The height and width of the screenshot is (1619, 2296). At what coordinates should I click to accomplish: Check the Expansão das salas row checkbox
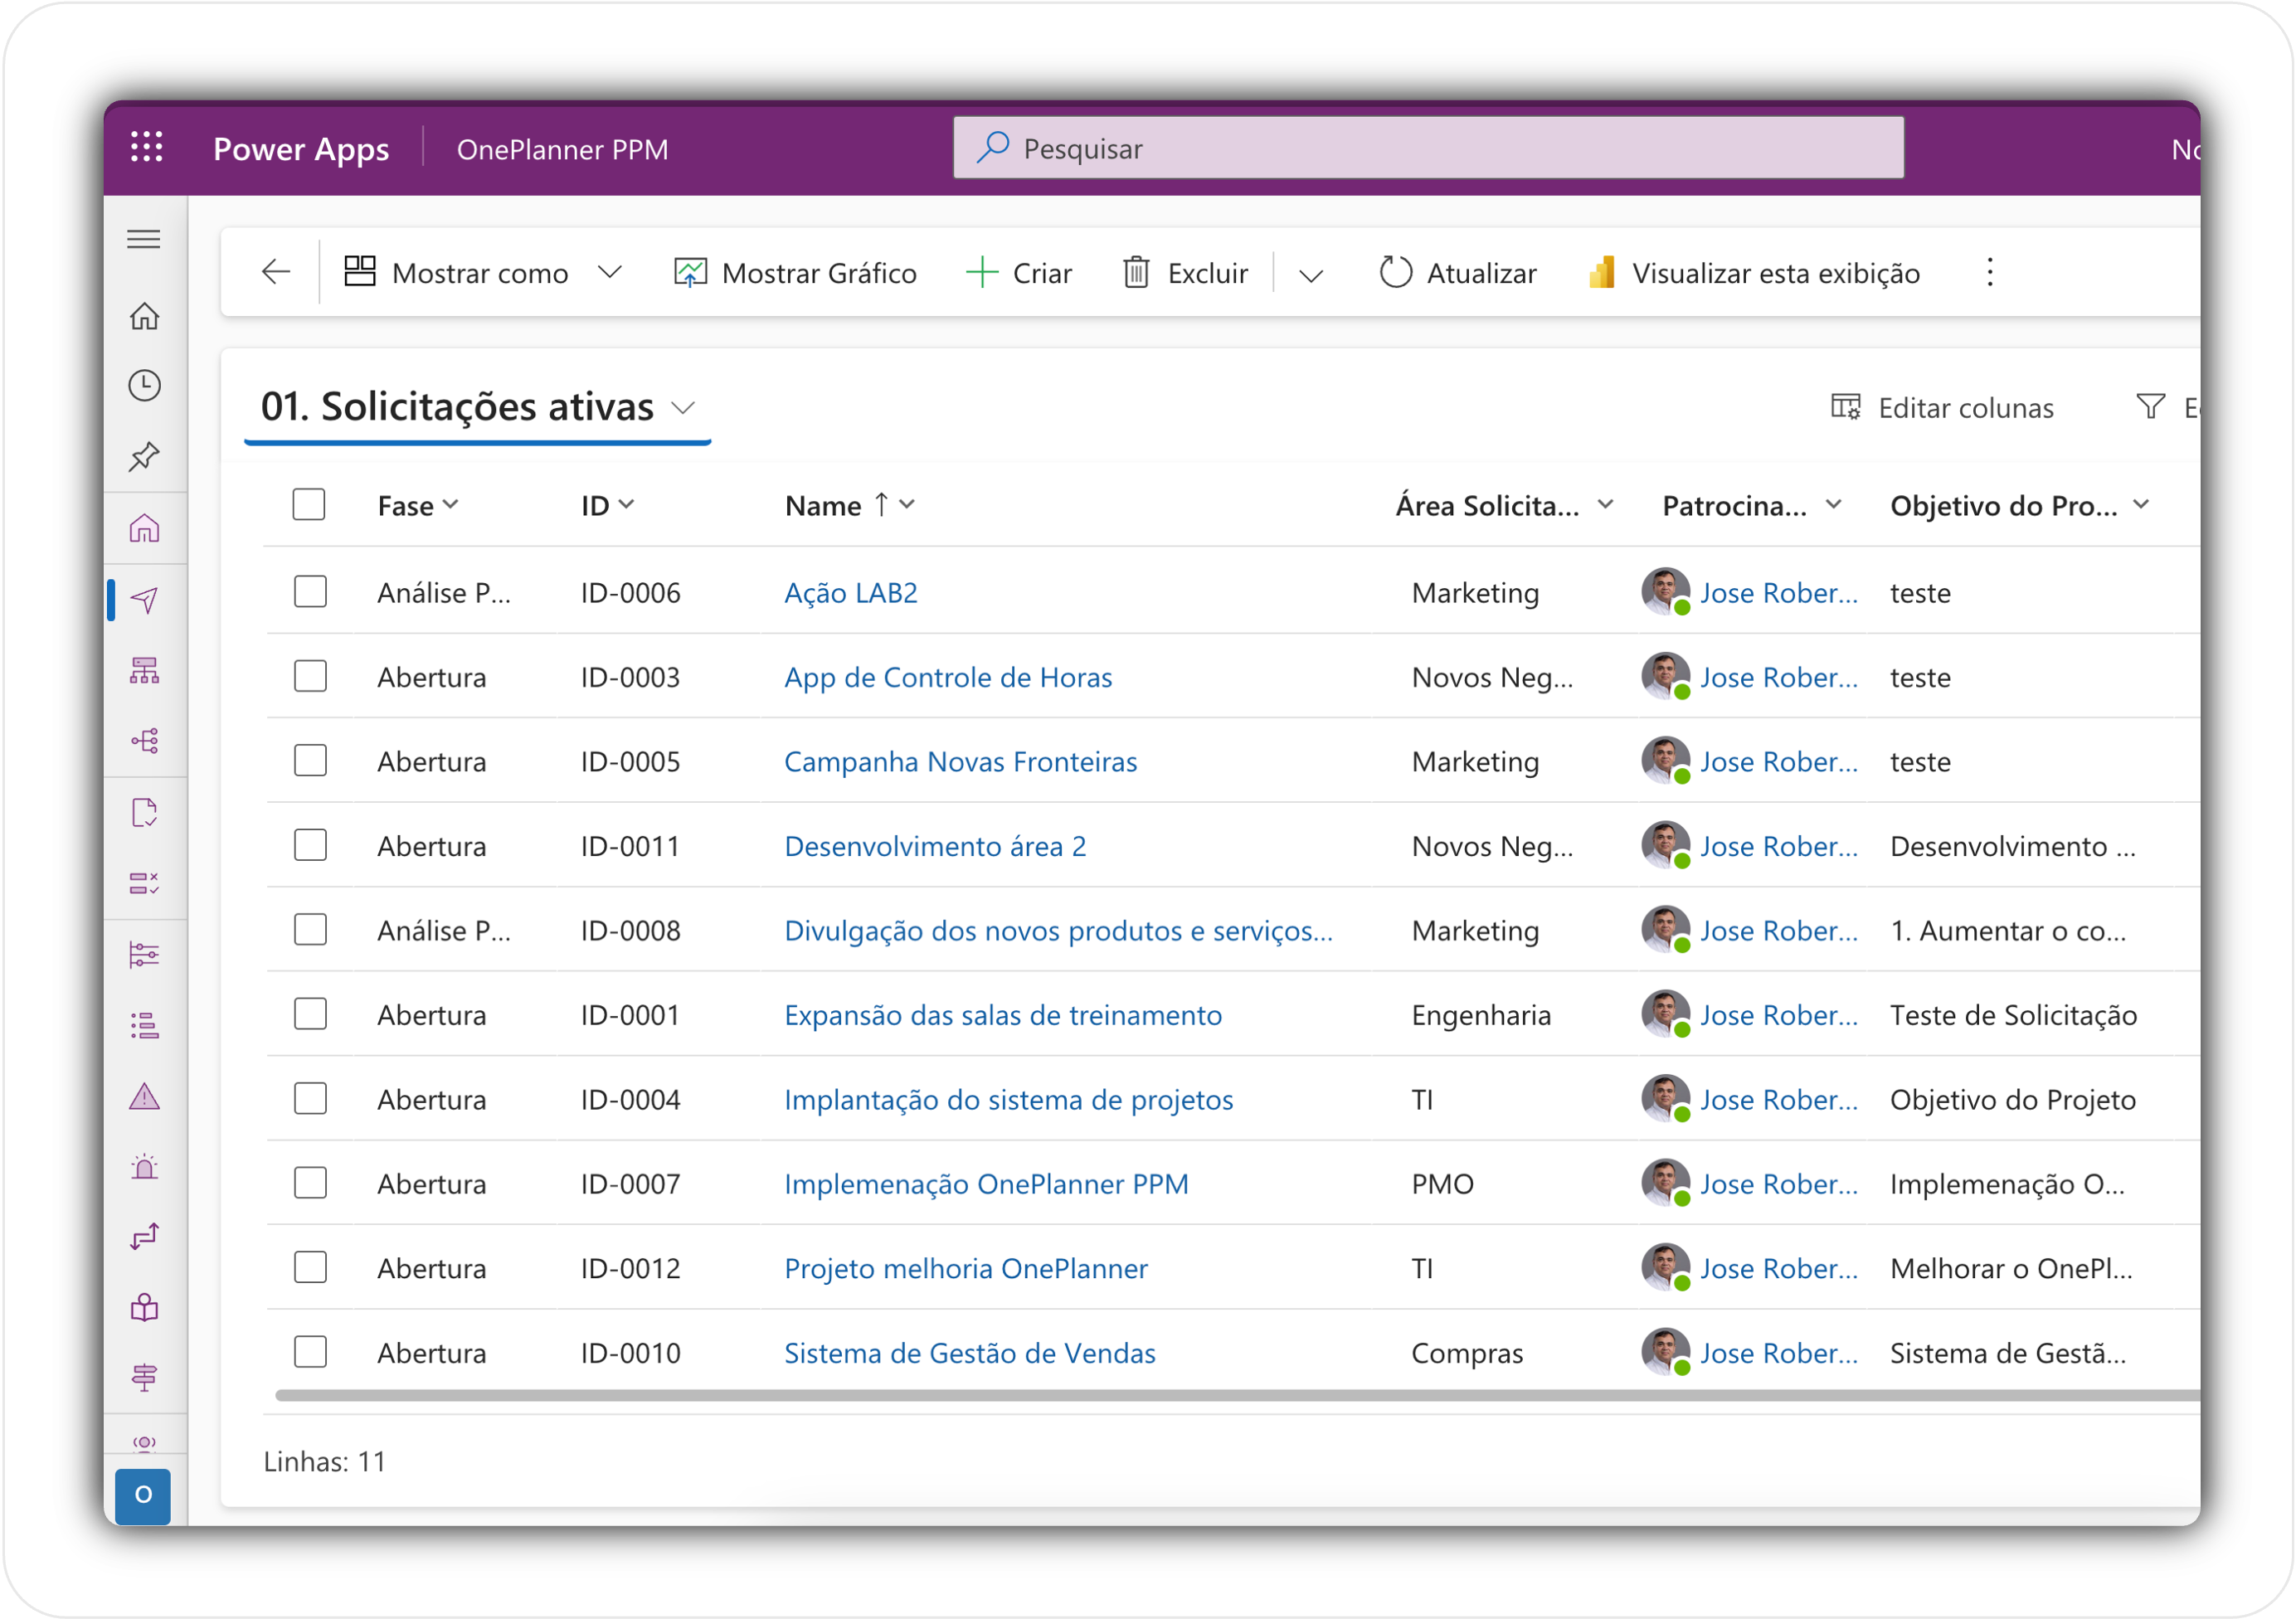(310, 1014)
